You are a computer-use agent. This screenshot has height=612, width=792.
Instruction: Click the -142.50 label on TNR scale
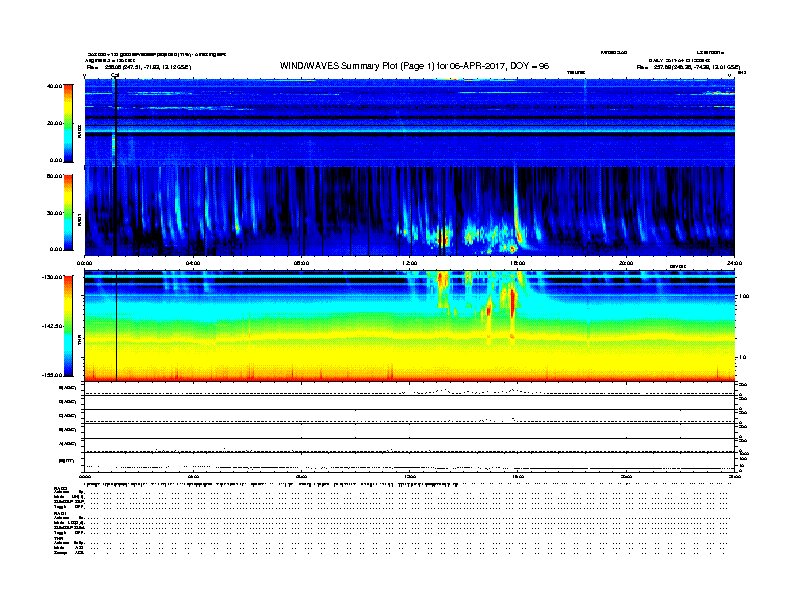53,326
